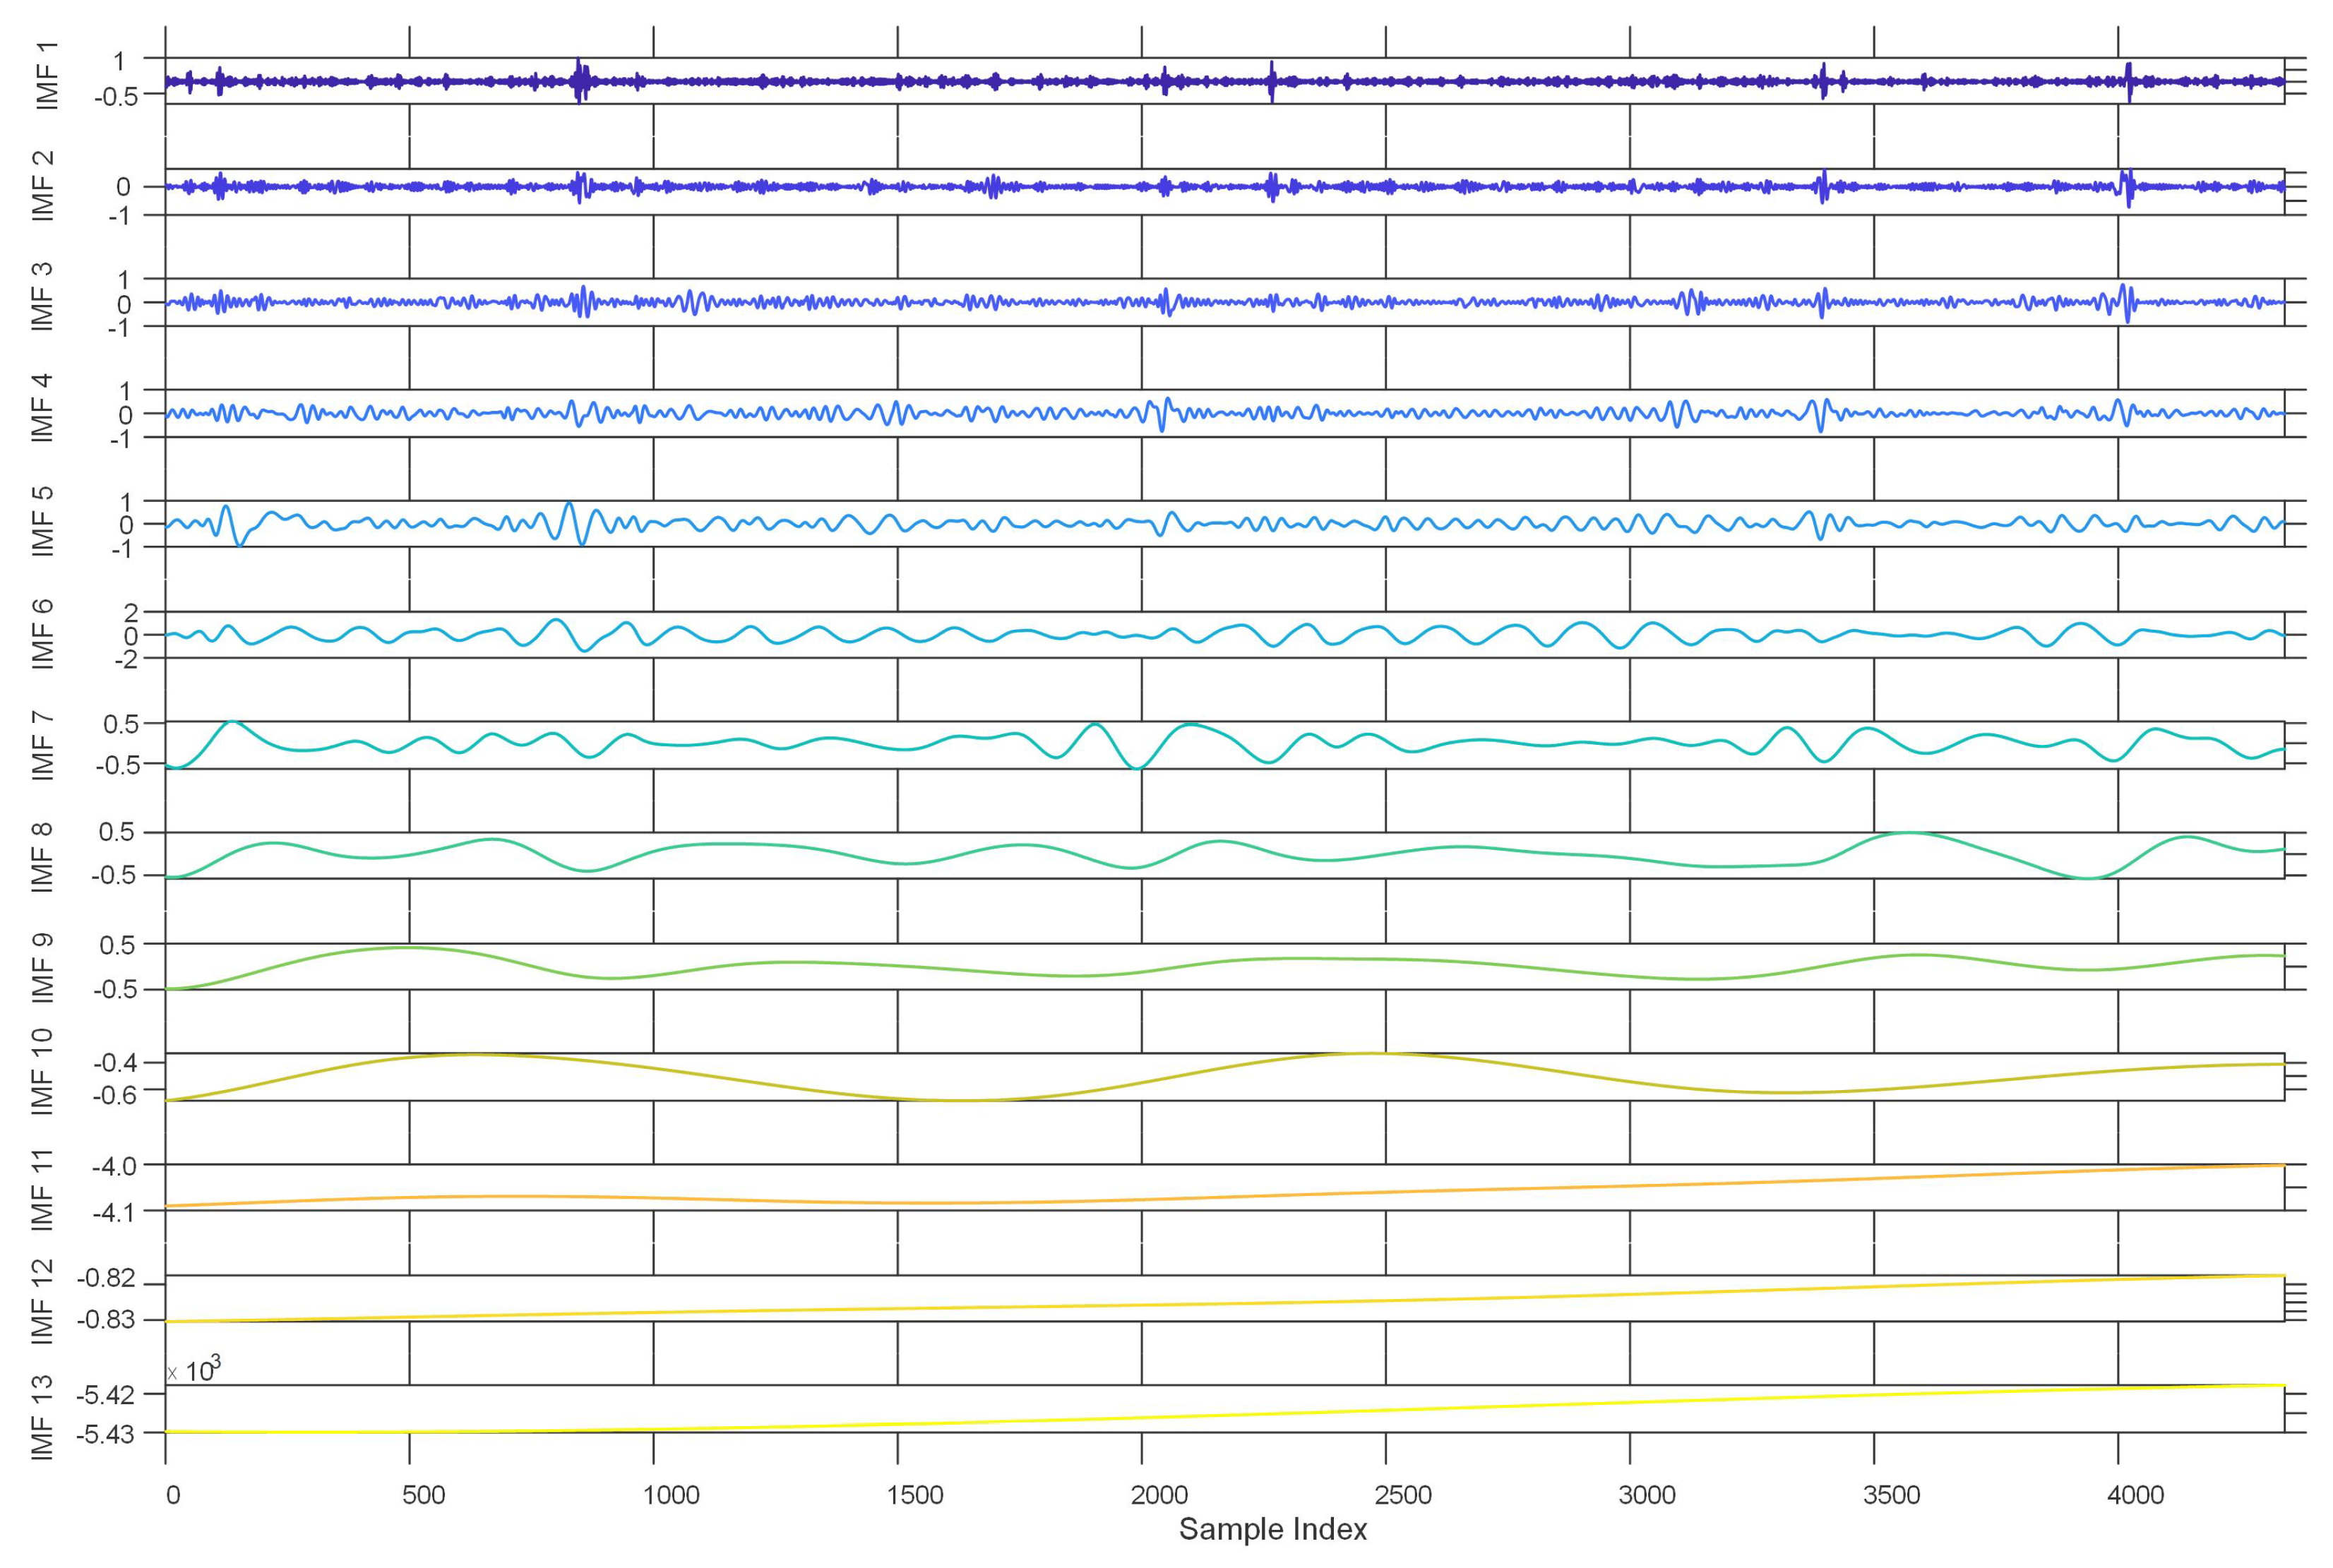Click the x10^3 exponent label
The width and height of the screenshot is (2333, 1568).
click(194, 1369)
